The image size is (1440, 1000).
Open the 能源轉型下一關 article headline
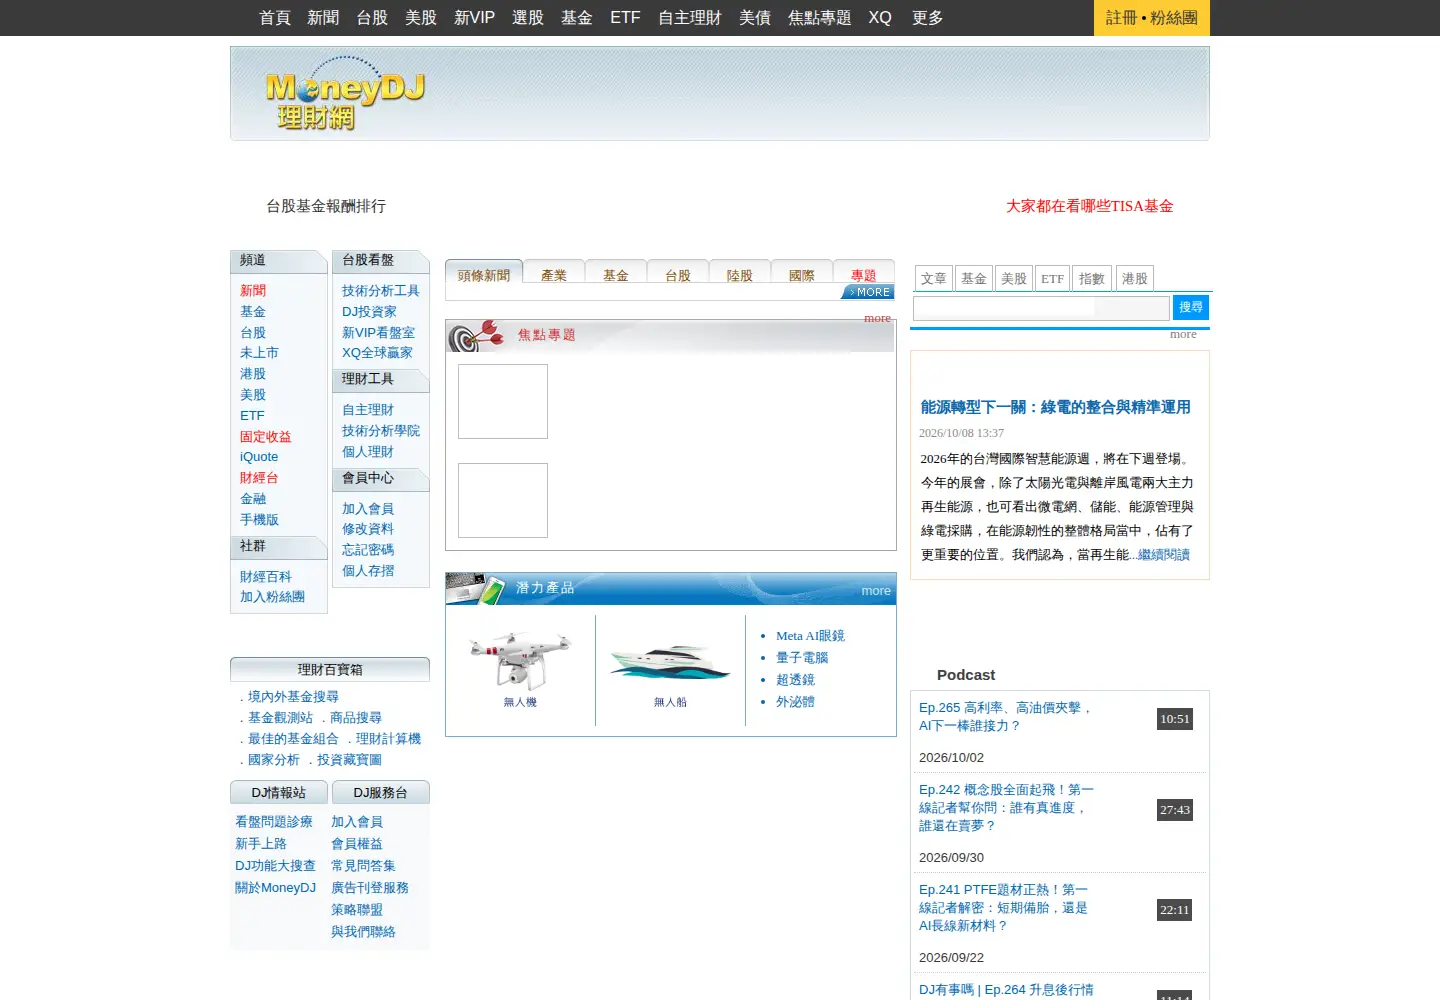1056,407
